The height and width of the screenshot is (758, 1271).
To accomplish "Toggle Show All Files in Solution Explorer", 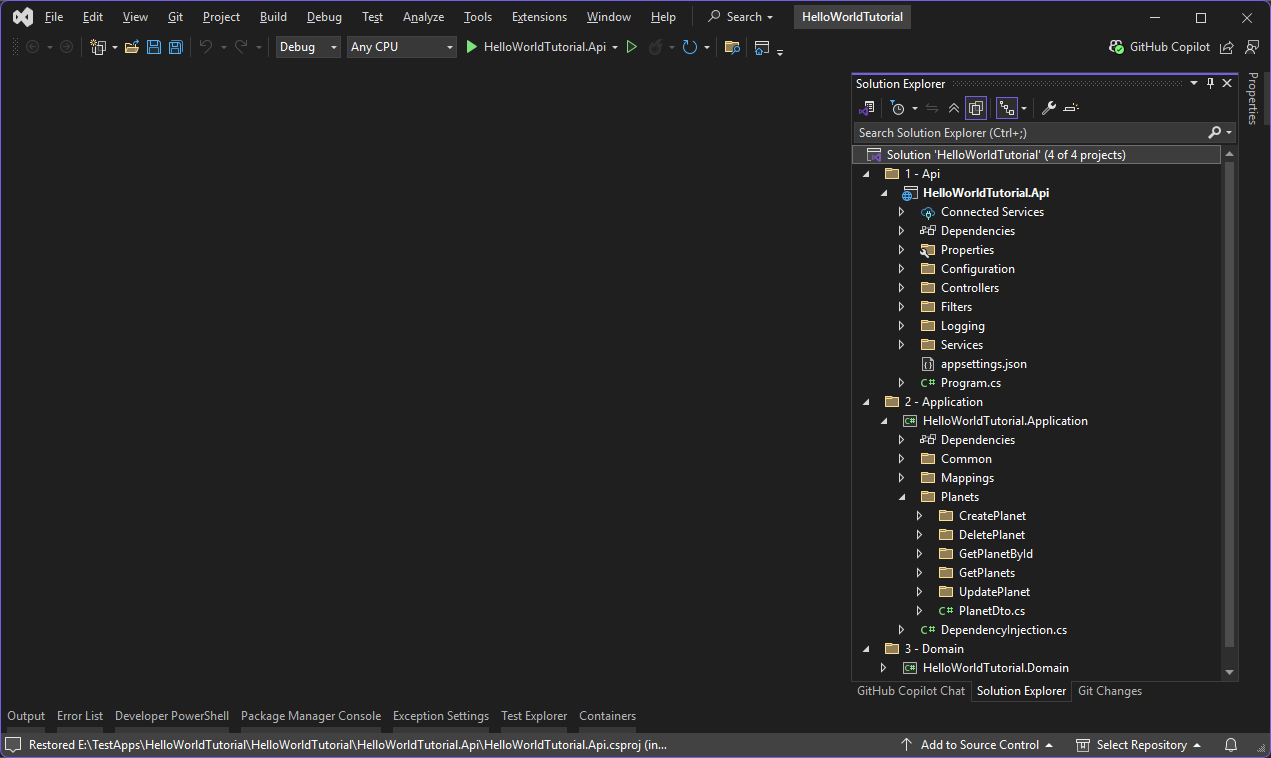I will (x=976, y=108).
